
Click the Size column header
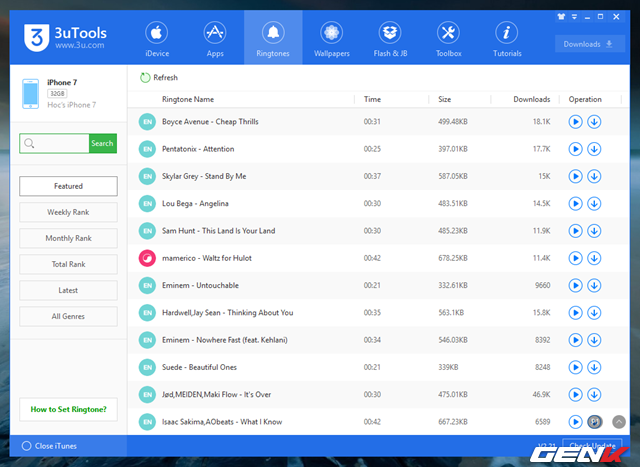pyautogui.click(x=444, y=99)
